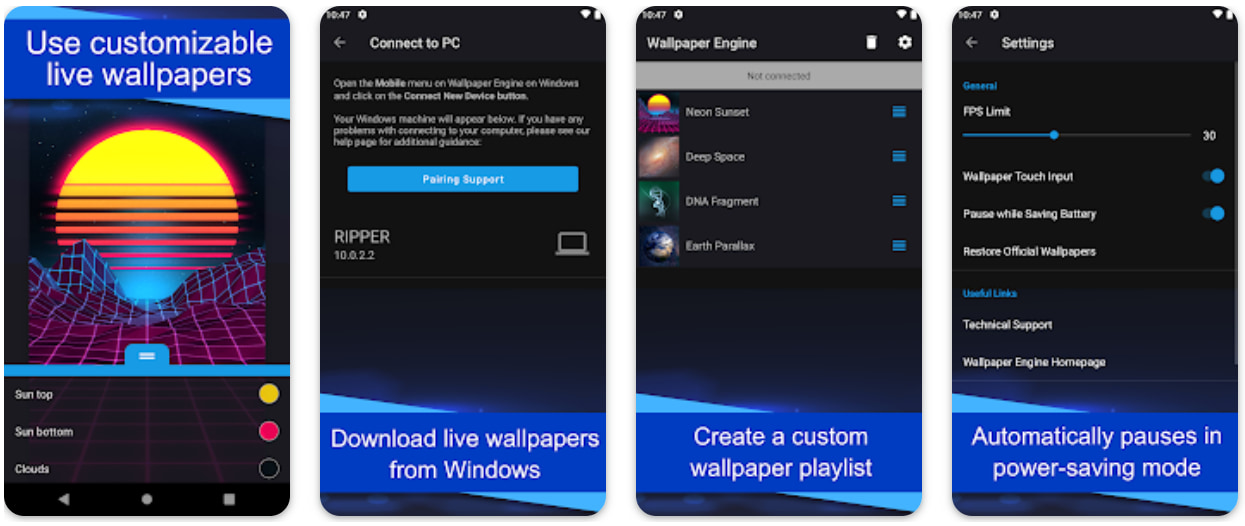
Task: Click the Sun top label
Action: tap(34, 394)
